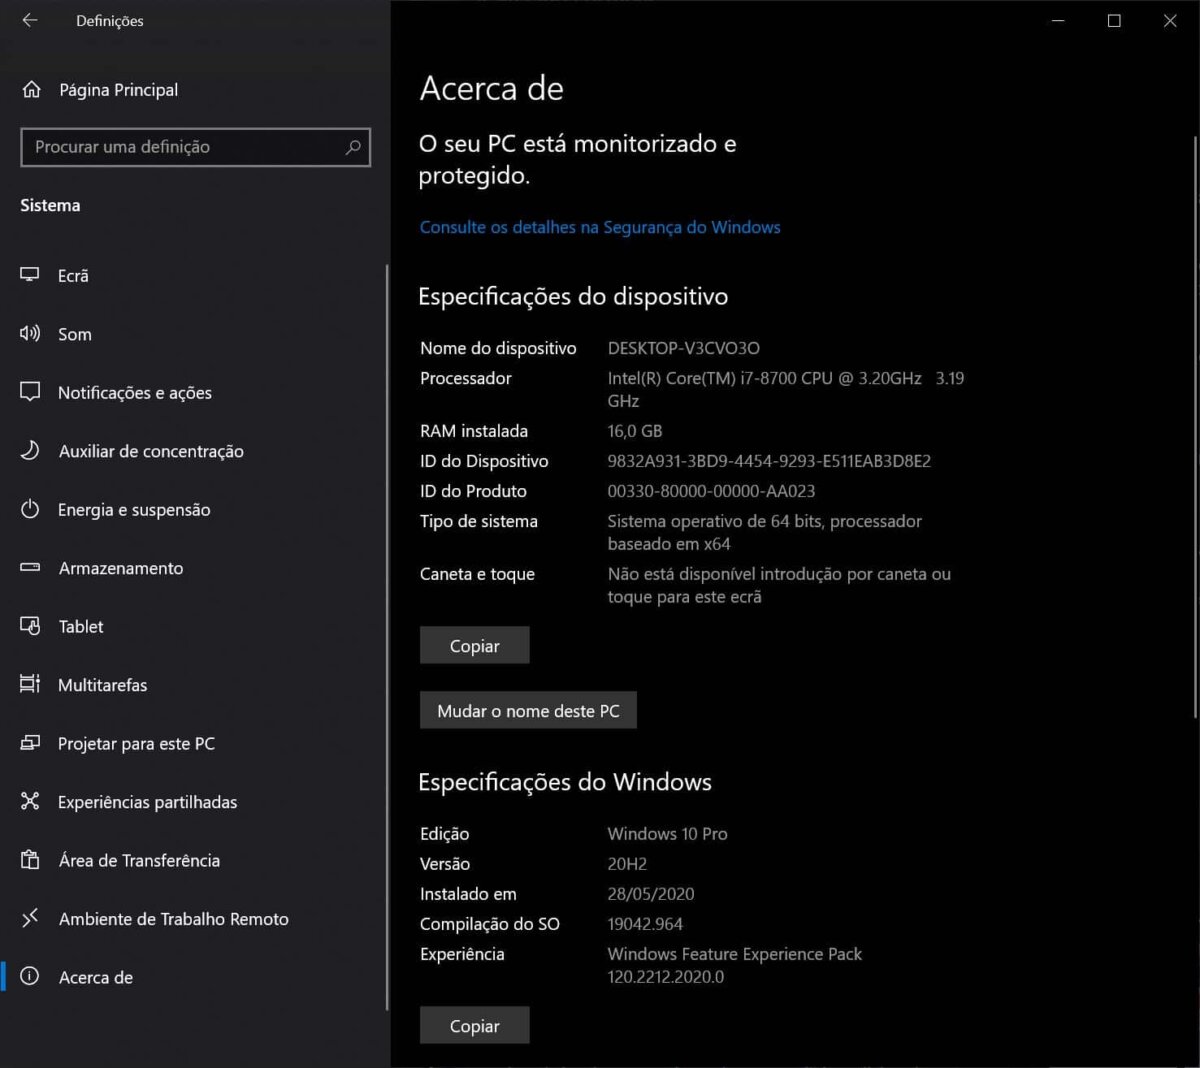Click the Acerca de page title
Image resolution: width=1200 pixels, height=1068 pixels.
click(x=492, y=88)
